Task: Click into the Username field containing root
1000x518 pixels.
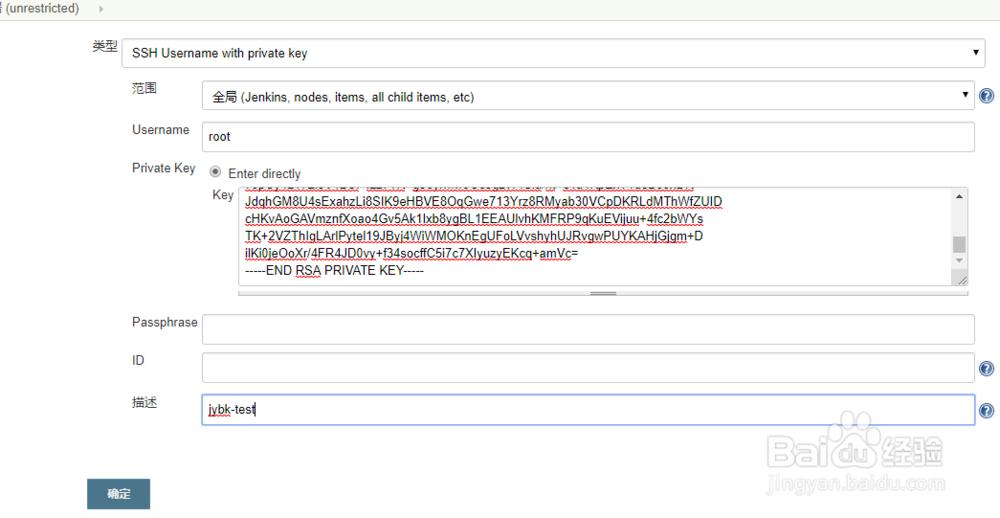Action: [588, 136]
